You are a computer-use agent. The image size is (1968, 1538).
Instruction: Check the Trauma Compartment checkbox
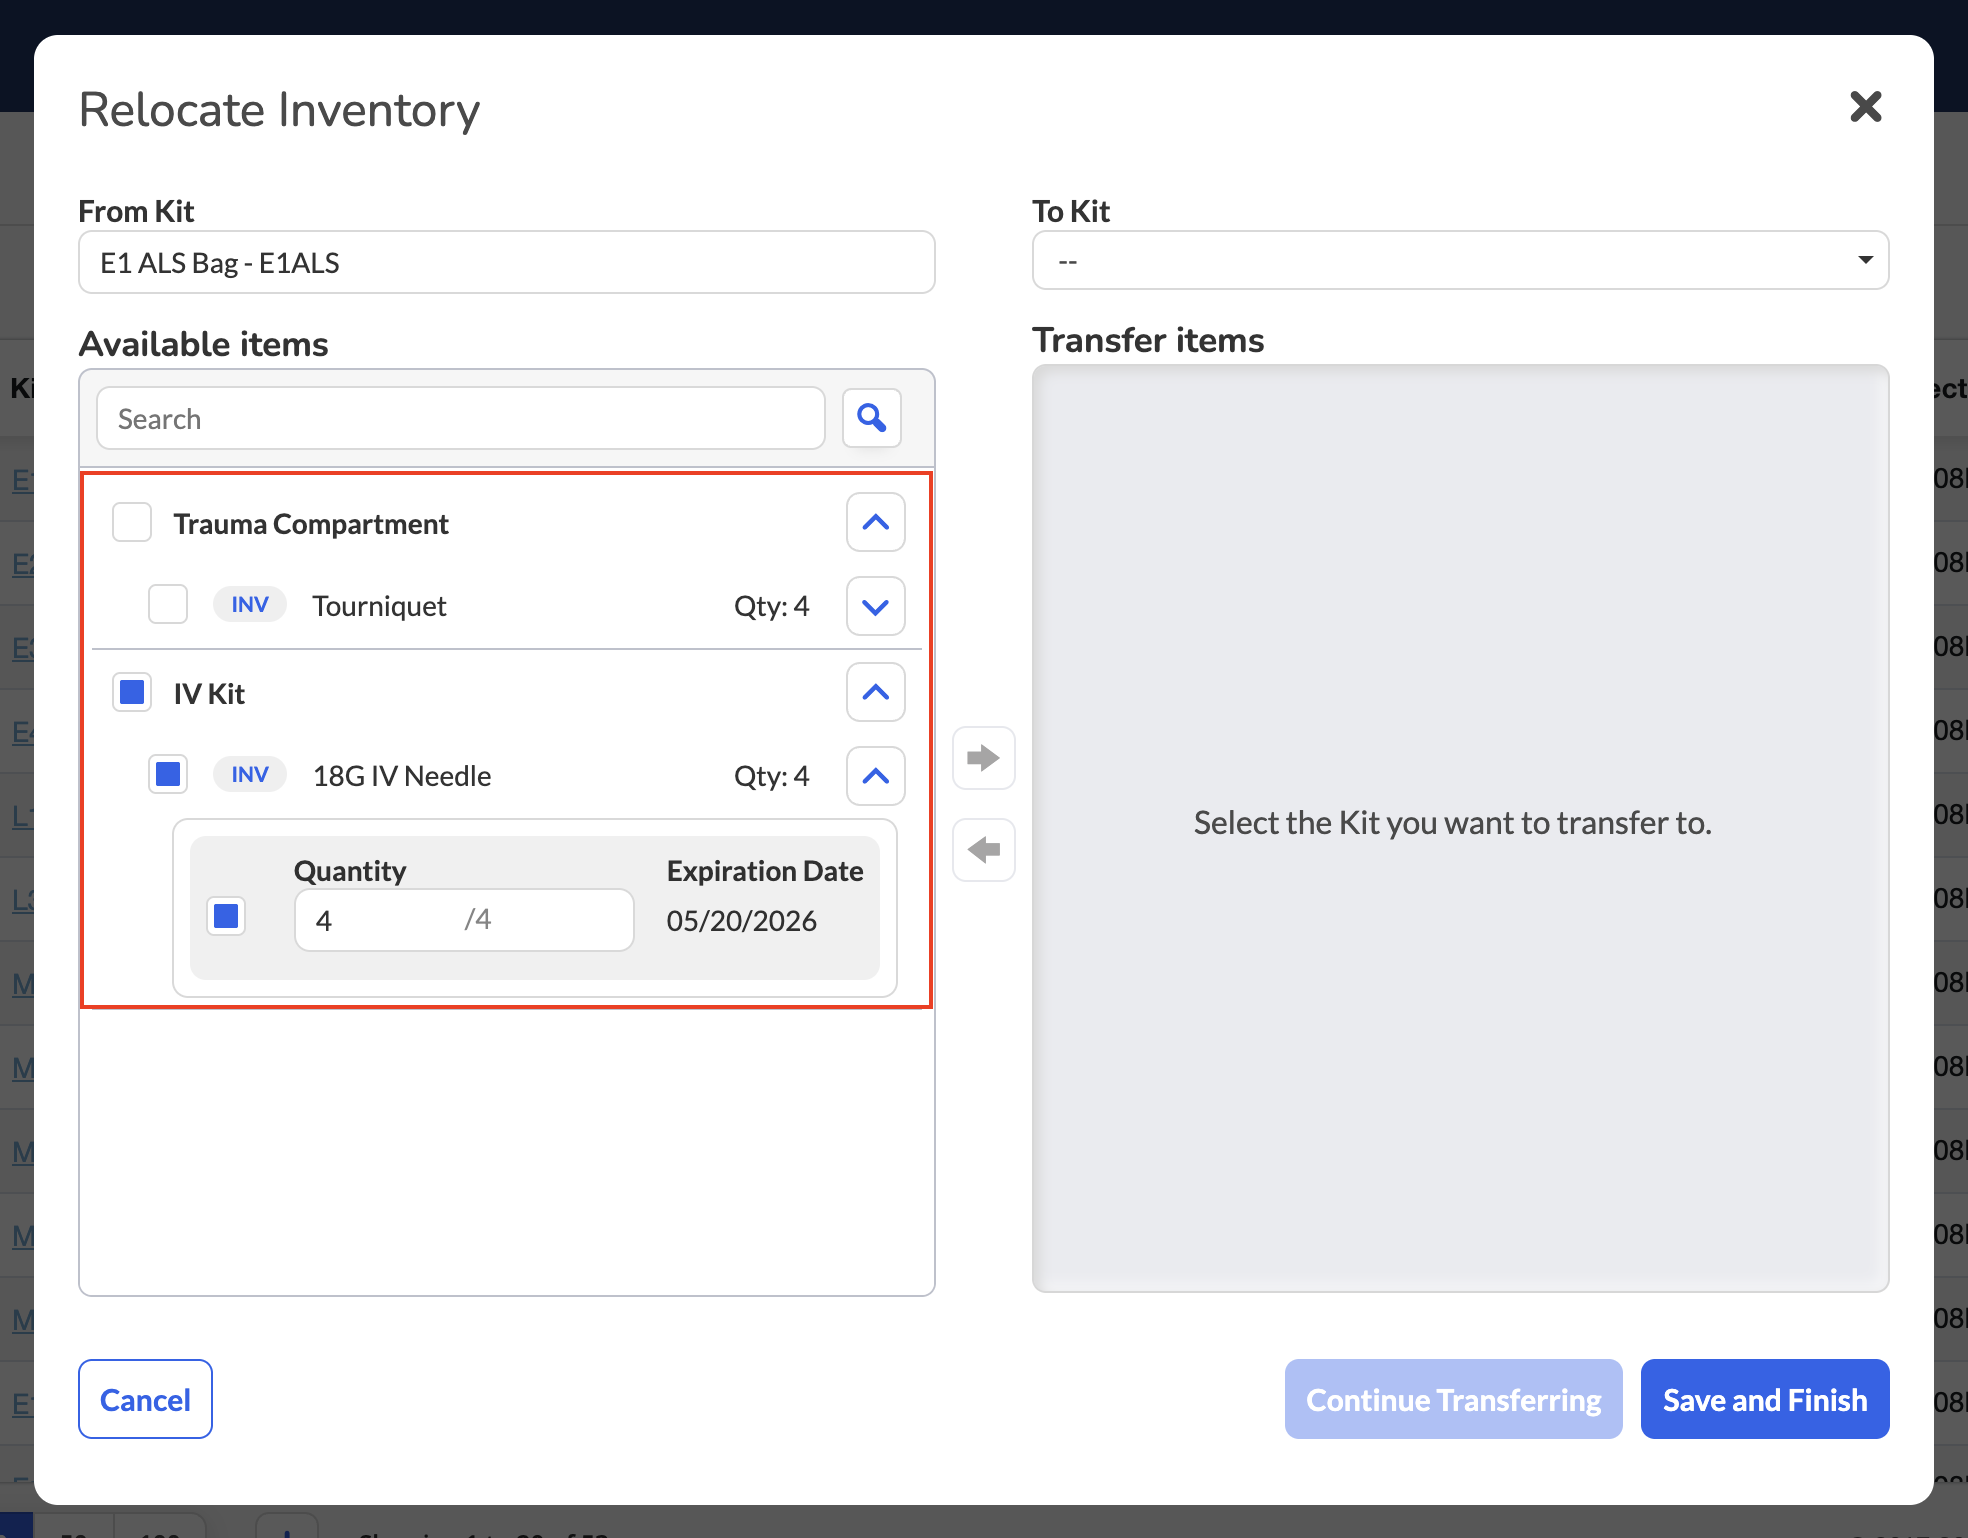pyautogui.click(x=132, y=522)
